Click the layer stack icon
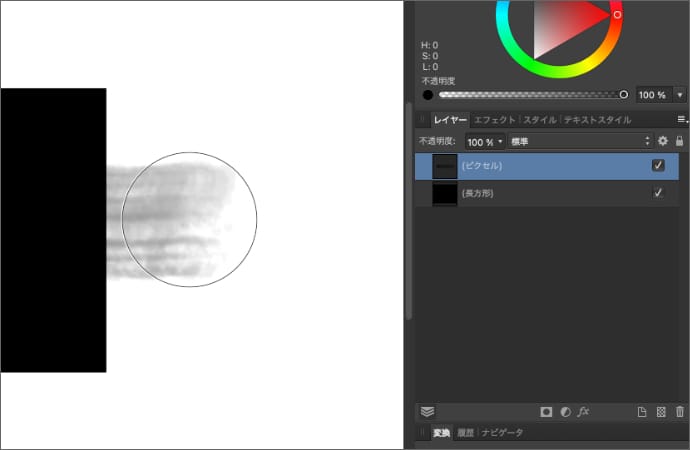690x450 pixels. (427, 411)
